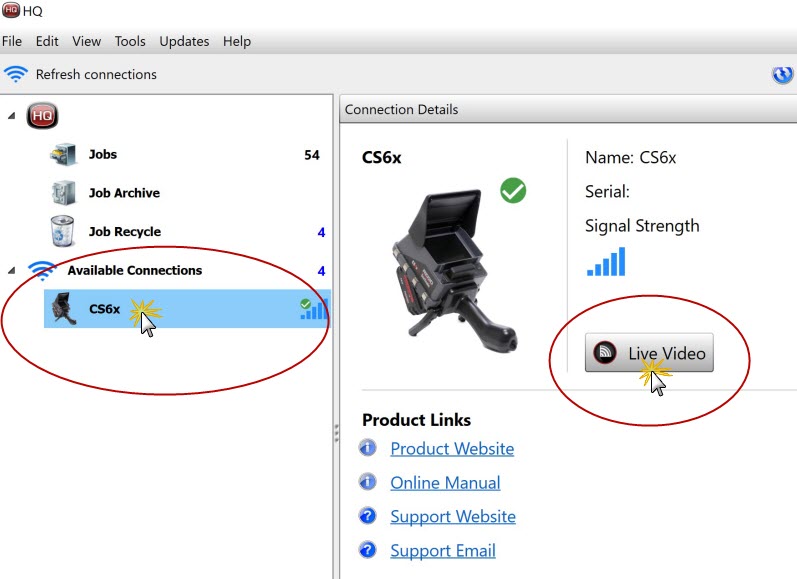Click the Serial: label
Image resolution: width=797 pixels, height=579 pixels.
[x=607, y=192]
